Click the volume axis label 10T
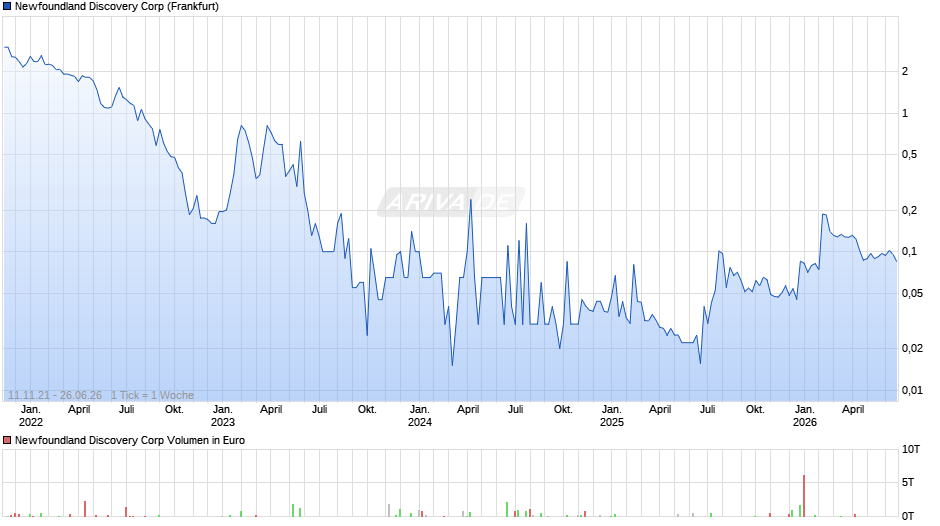This screenshot has width=940, height=526. pyautogui.click(x=911, y=449)
